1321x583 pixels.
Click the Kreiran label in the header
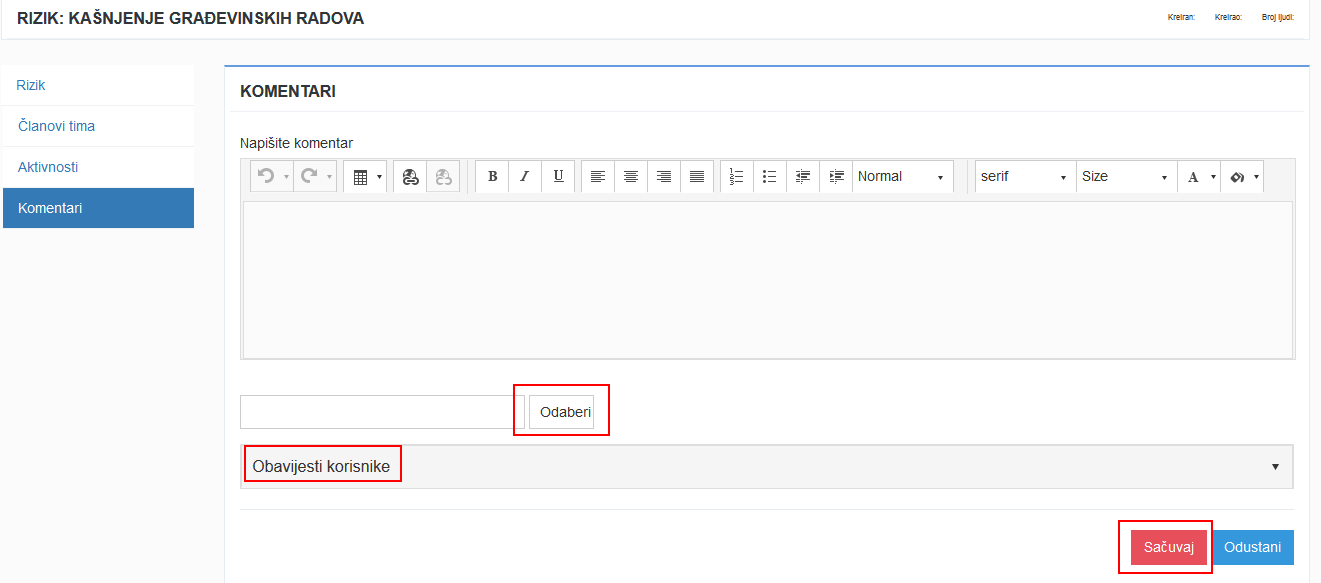(1181, 17)
